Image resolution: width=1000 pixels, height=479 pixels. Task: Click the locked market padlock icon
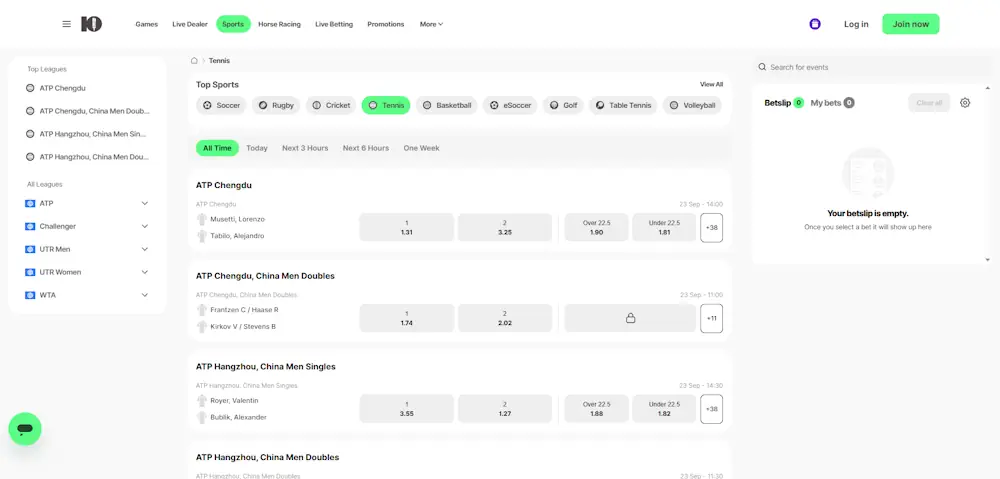630,318
